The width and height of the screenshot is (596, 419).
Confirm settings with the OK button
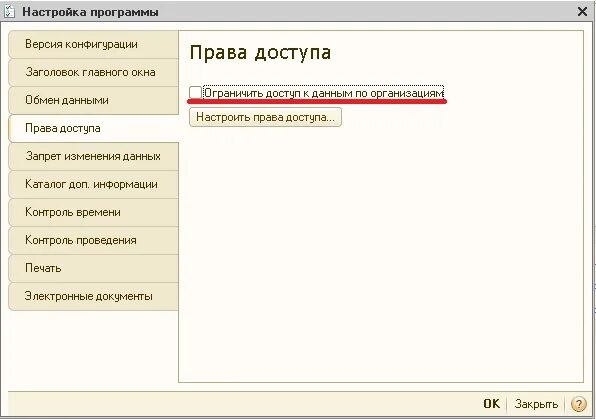491,404
